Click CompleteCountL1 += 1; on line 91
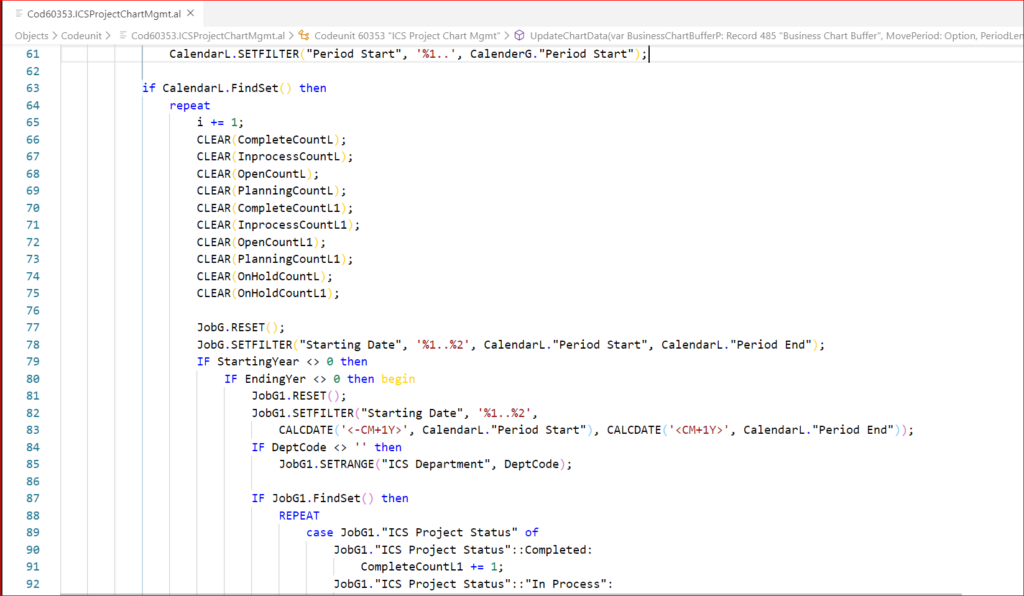Screen dimensions: 1024x596 [x=432, y=567]
